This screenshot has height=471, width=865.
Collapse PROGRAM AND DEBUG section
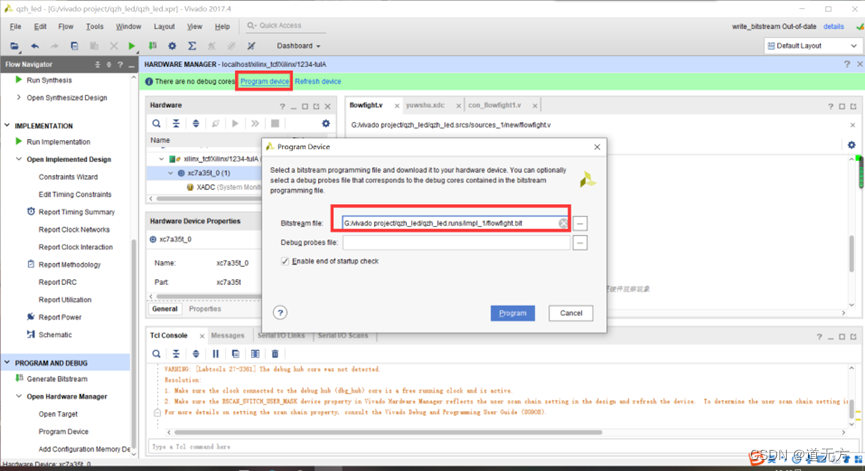coord(7,363)
